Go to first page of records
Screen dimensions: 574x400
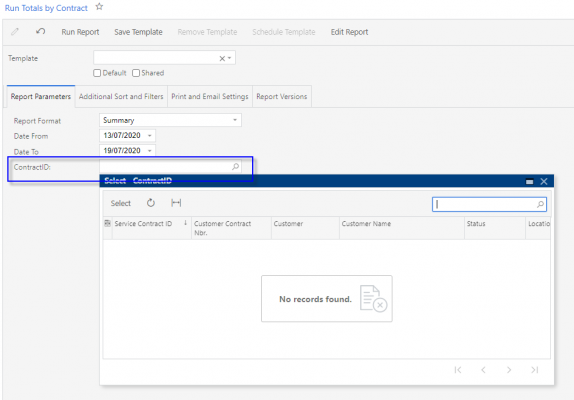[x=458, y=370]
